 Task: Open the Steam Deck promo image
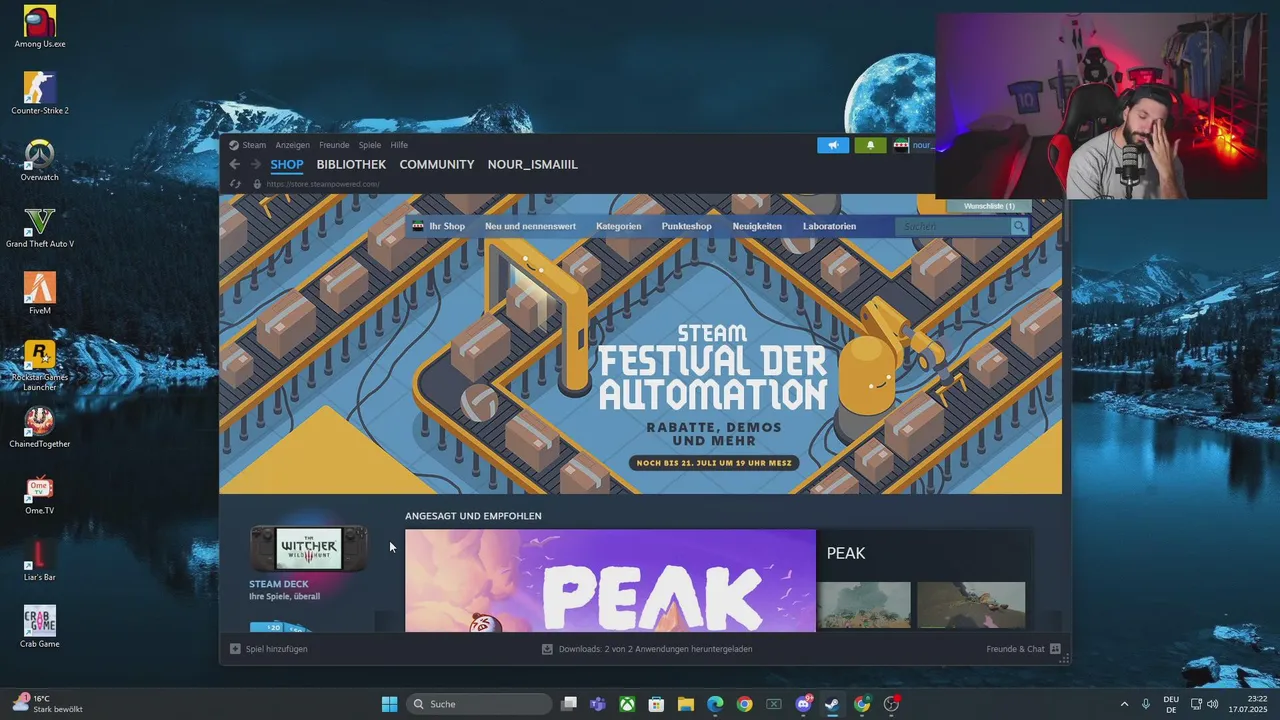tap(309, 549)
